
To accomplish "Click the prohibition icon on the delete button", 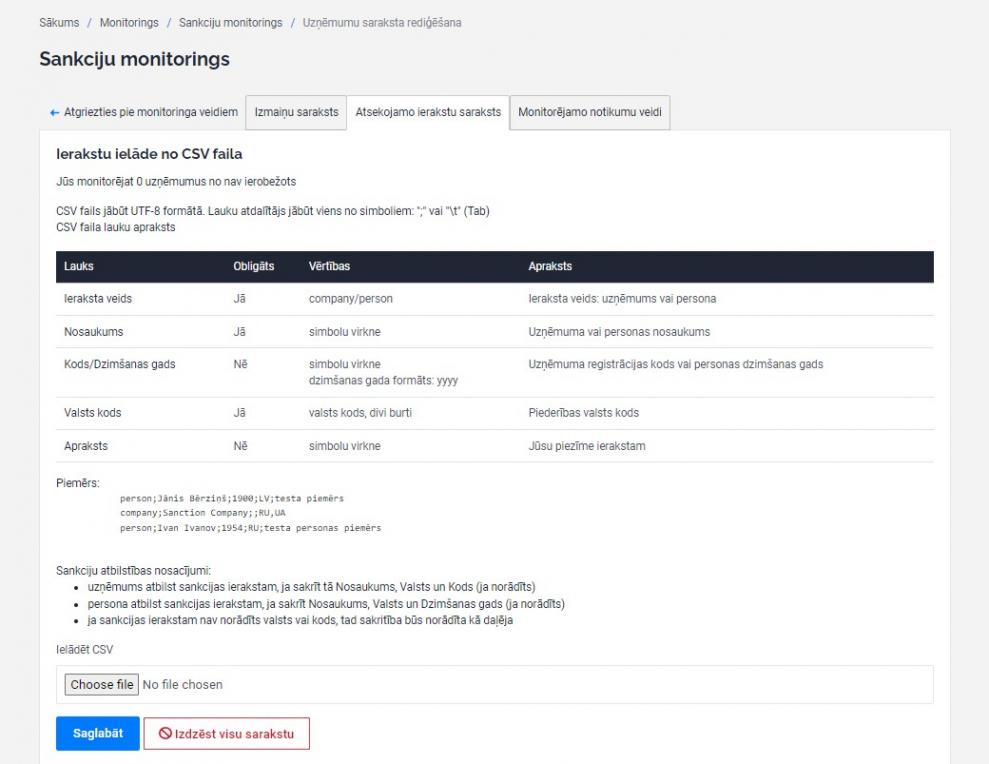I will (164, 734).
